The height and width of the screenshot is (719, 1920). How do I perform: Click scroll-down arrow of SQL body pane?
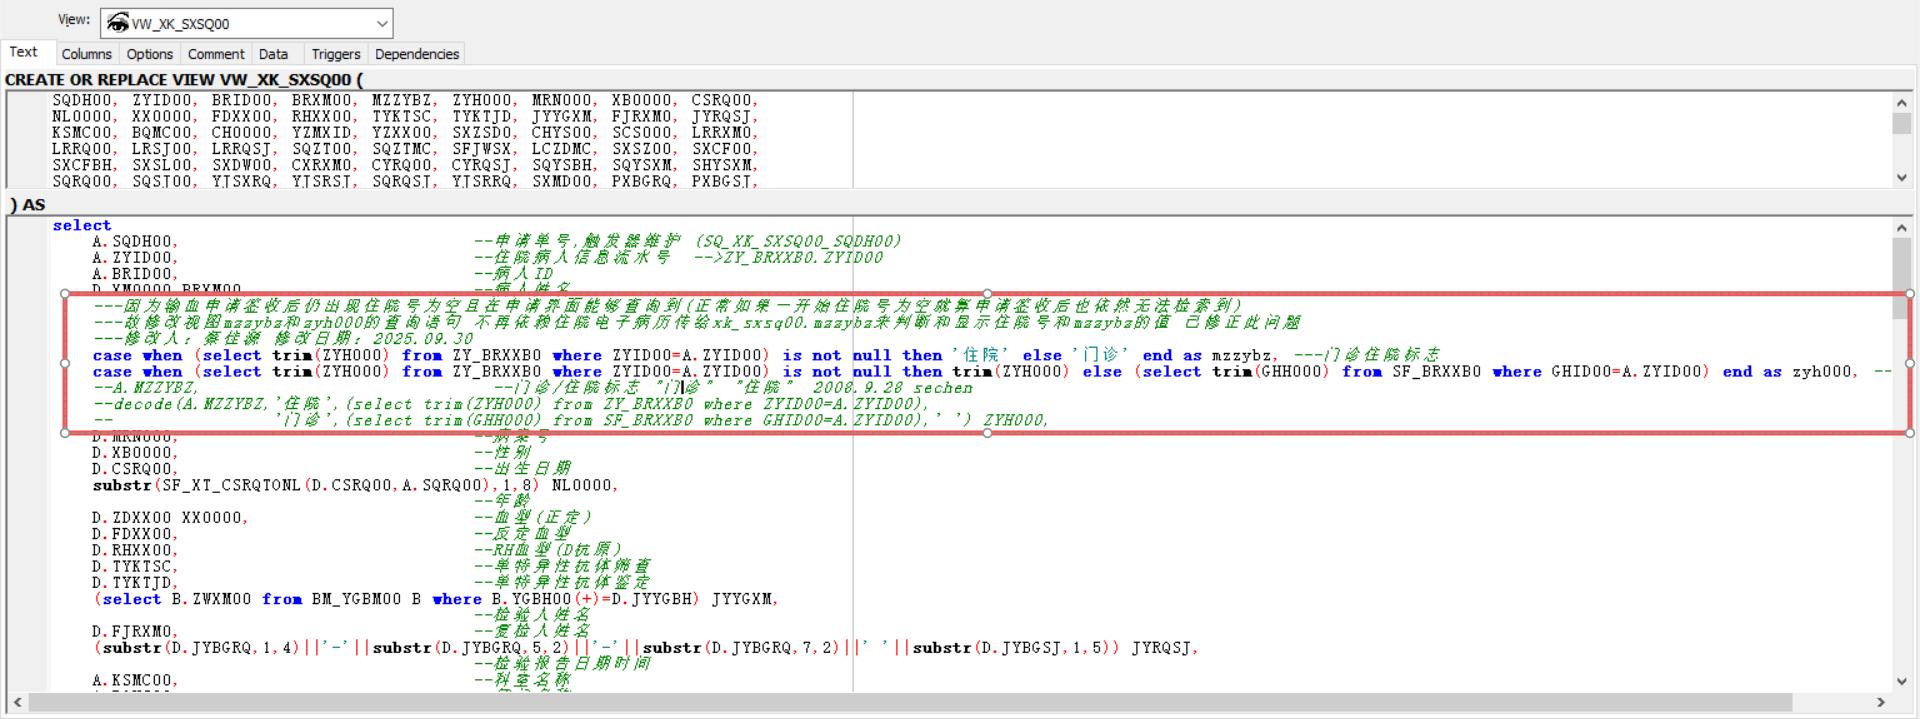1902,681
